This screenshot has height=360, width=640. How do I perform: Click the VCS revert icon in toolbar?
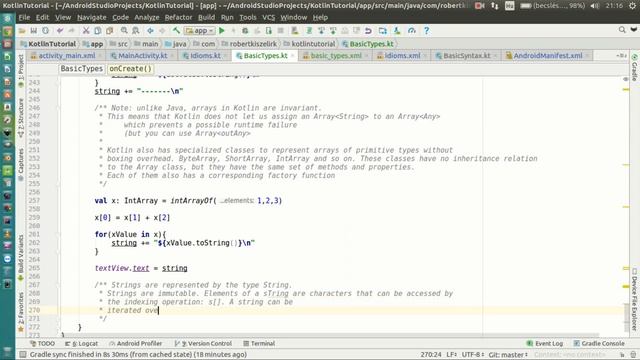click(368, 31)
